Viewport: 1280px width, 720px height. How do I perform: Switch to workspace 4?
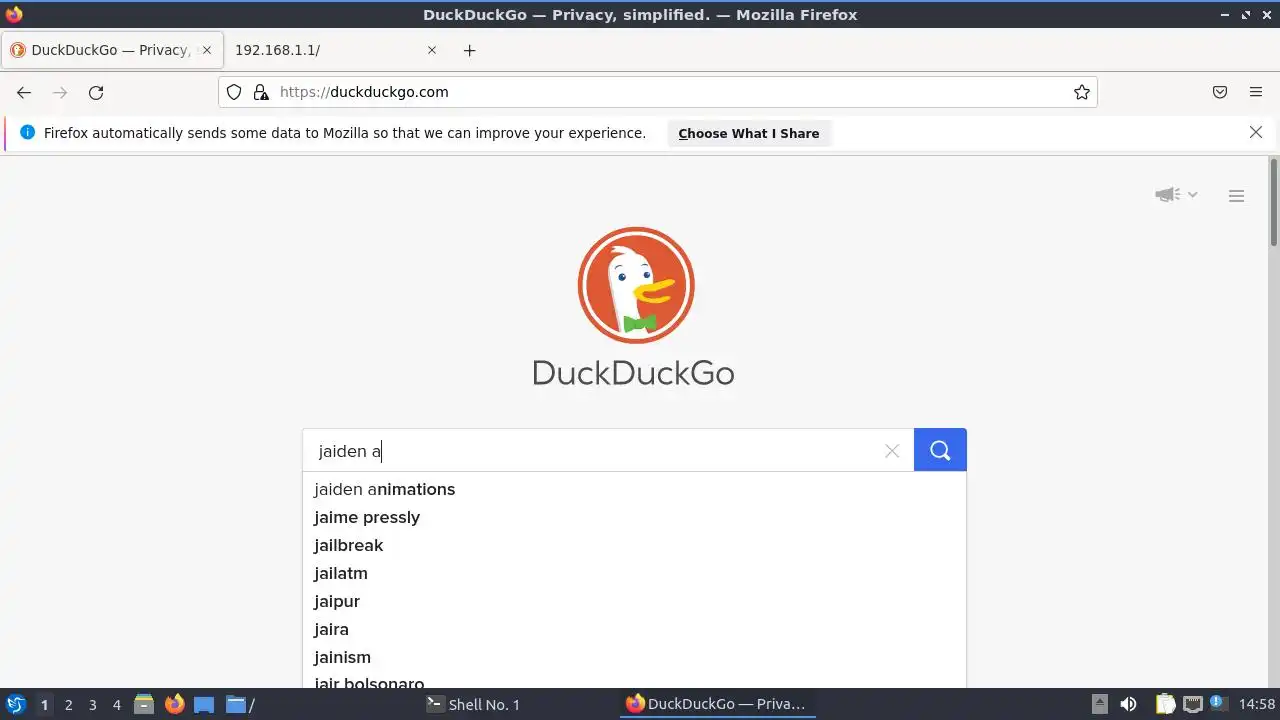pyautogui.click(x=116, y=704)
